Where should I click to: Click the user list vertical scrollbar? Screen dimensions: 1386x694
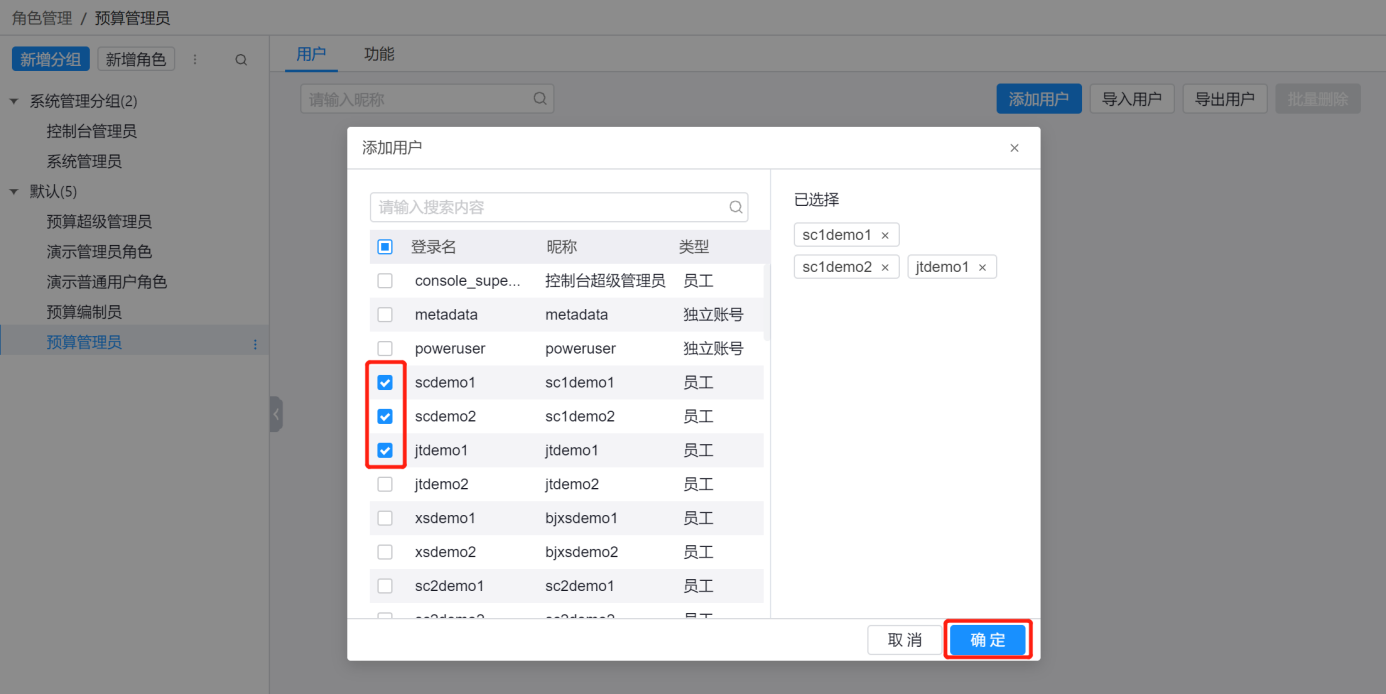pyautogui.click(x=766, y=300)
